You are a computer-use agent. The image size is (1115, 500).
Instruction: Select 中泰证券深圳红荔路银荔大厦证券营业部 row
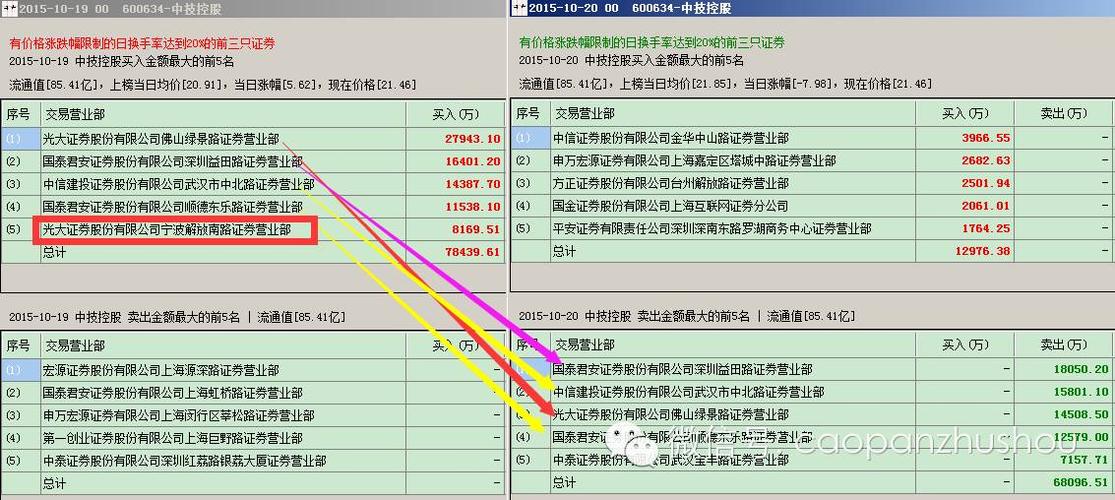253,461
